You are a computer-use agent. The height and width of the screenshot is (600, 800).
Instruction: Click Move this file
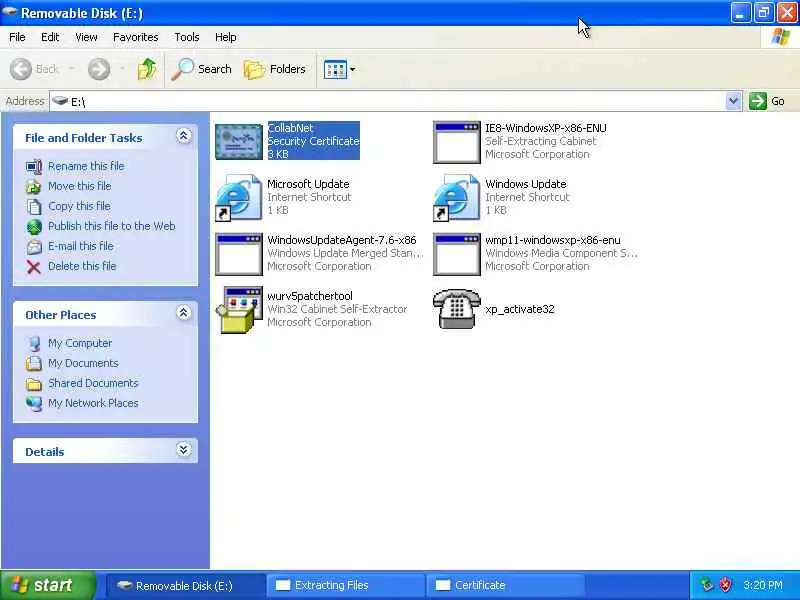(x=80, y=186)
